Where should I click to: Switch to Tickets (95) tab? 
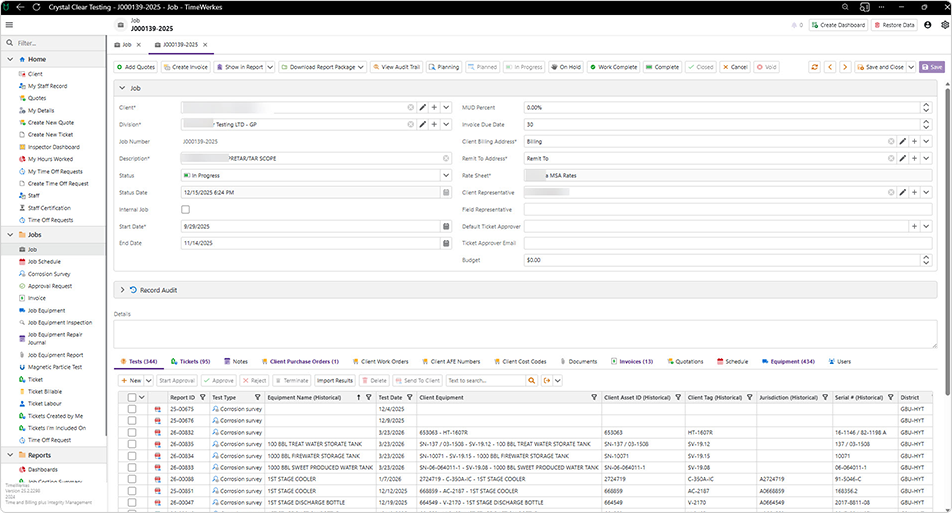coord(190,362)
